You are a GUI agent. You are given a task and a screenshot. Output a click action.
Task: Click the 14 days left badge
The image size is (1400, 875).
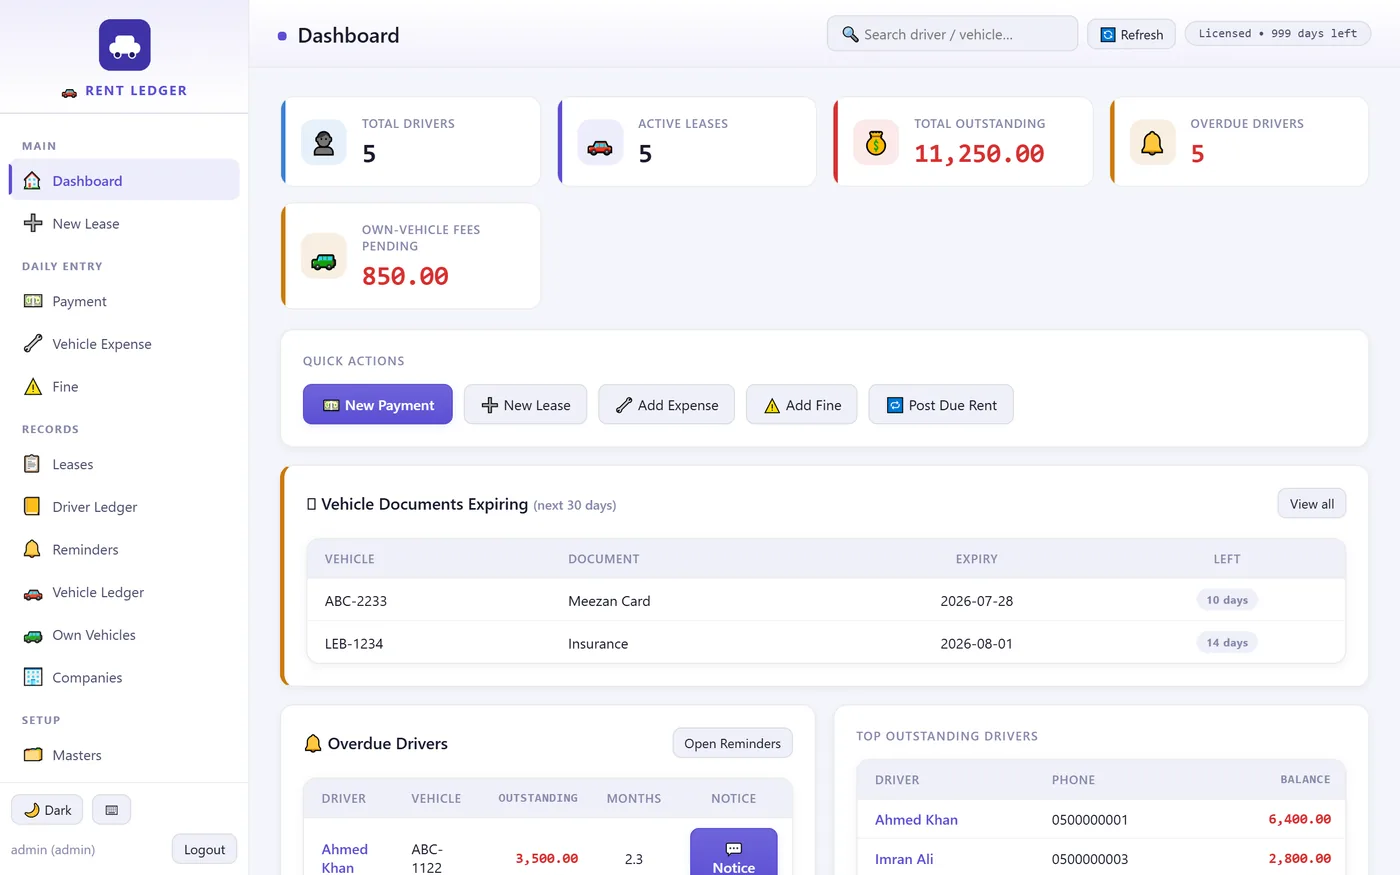(x=1227, y=643)
